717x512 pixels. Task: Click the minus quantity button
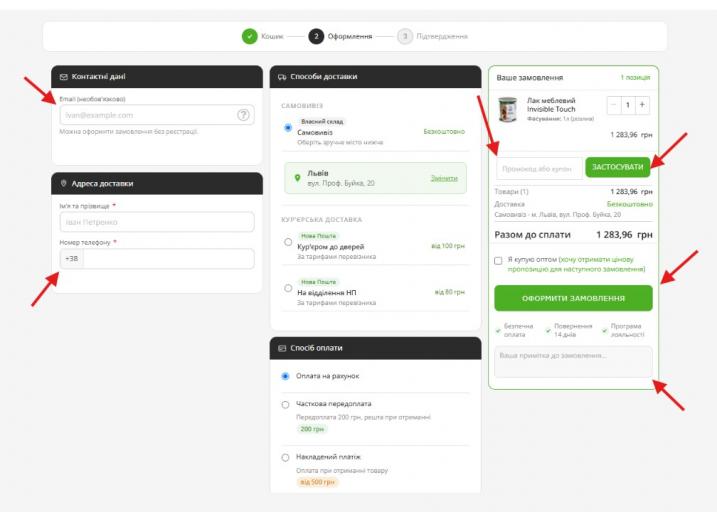614,105
